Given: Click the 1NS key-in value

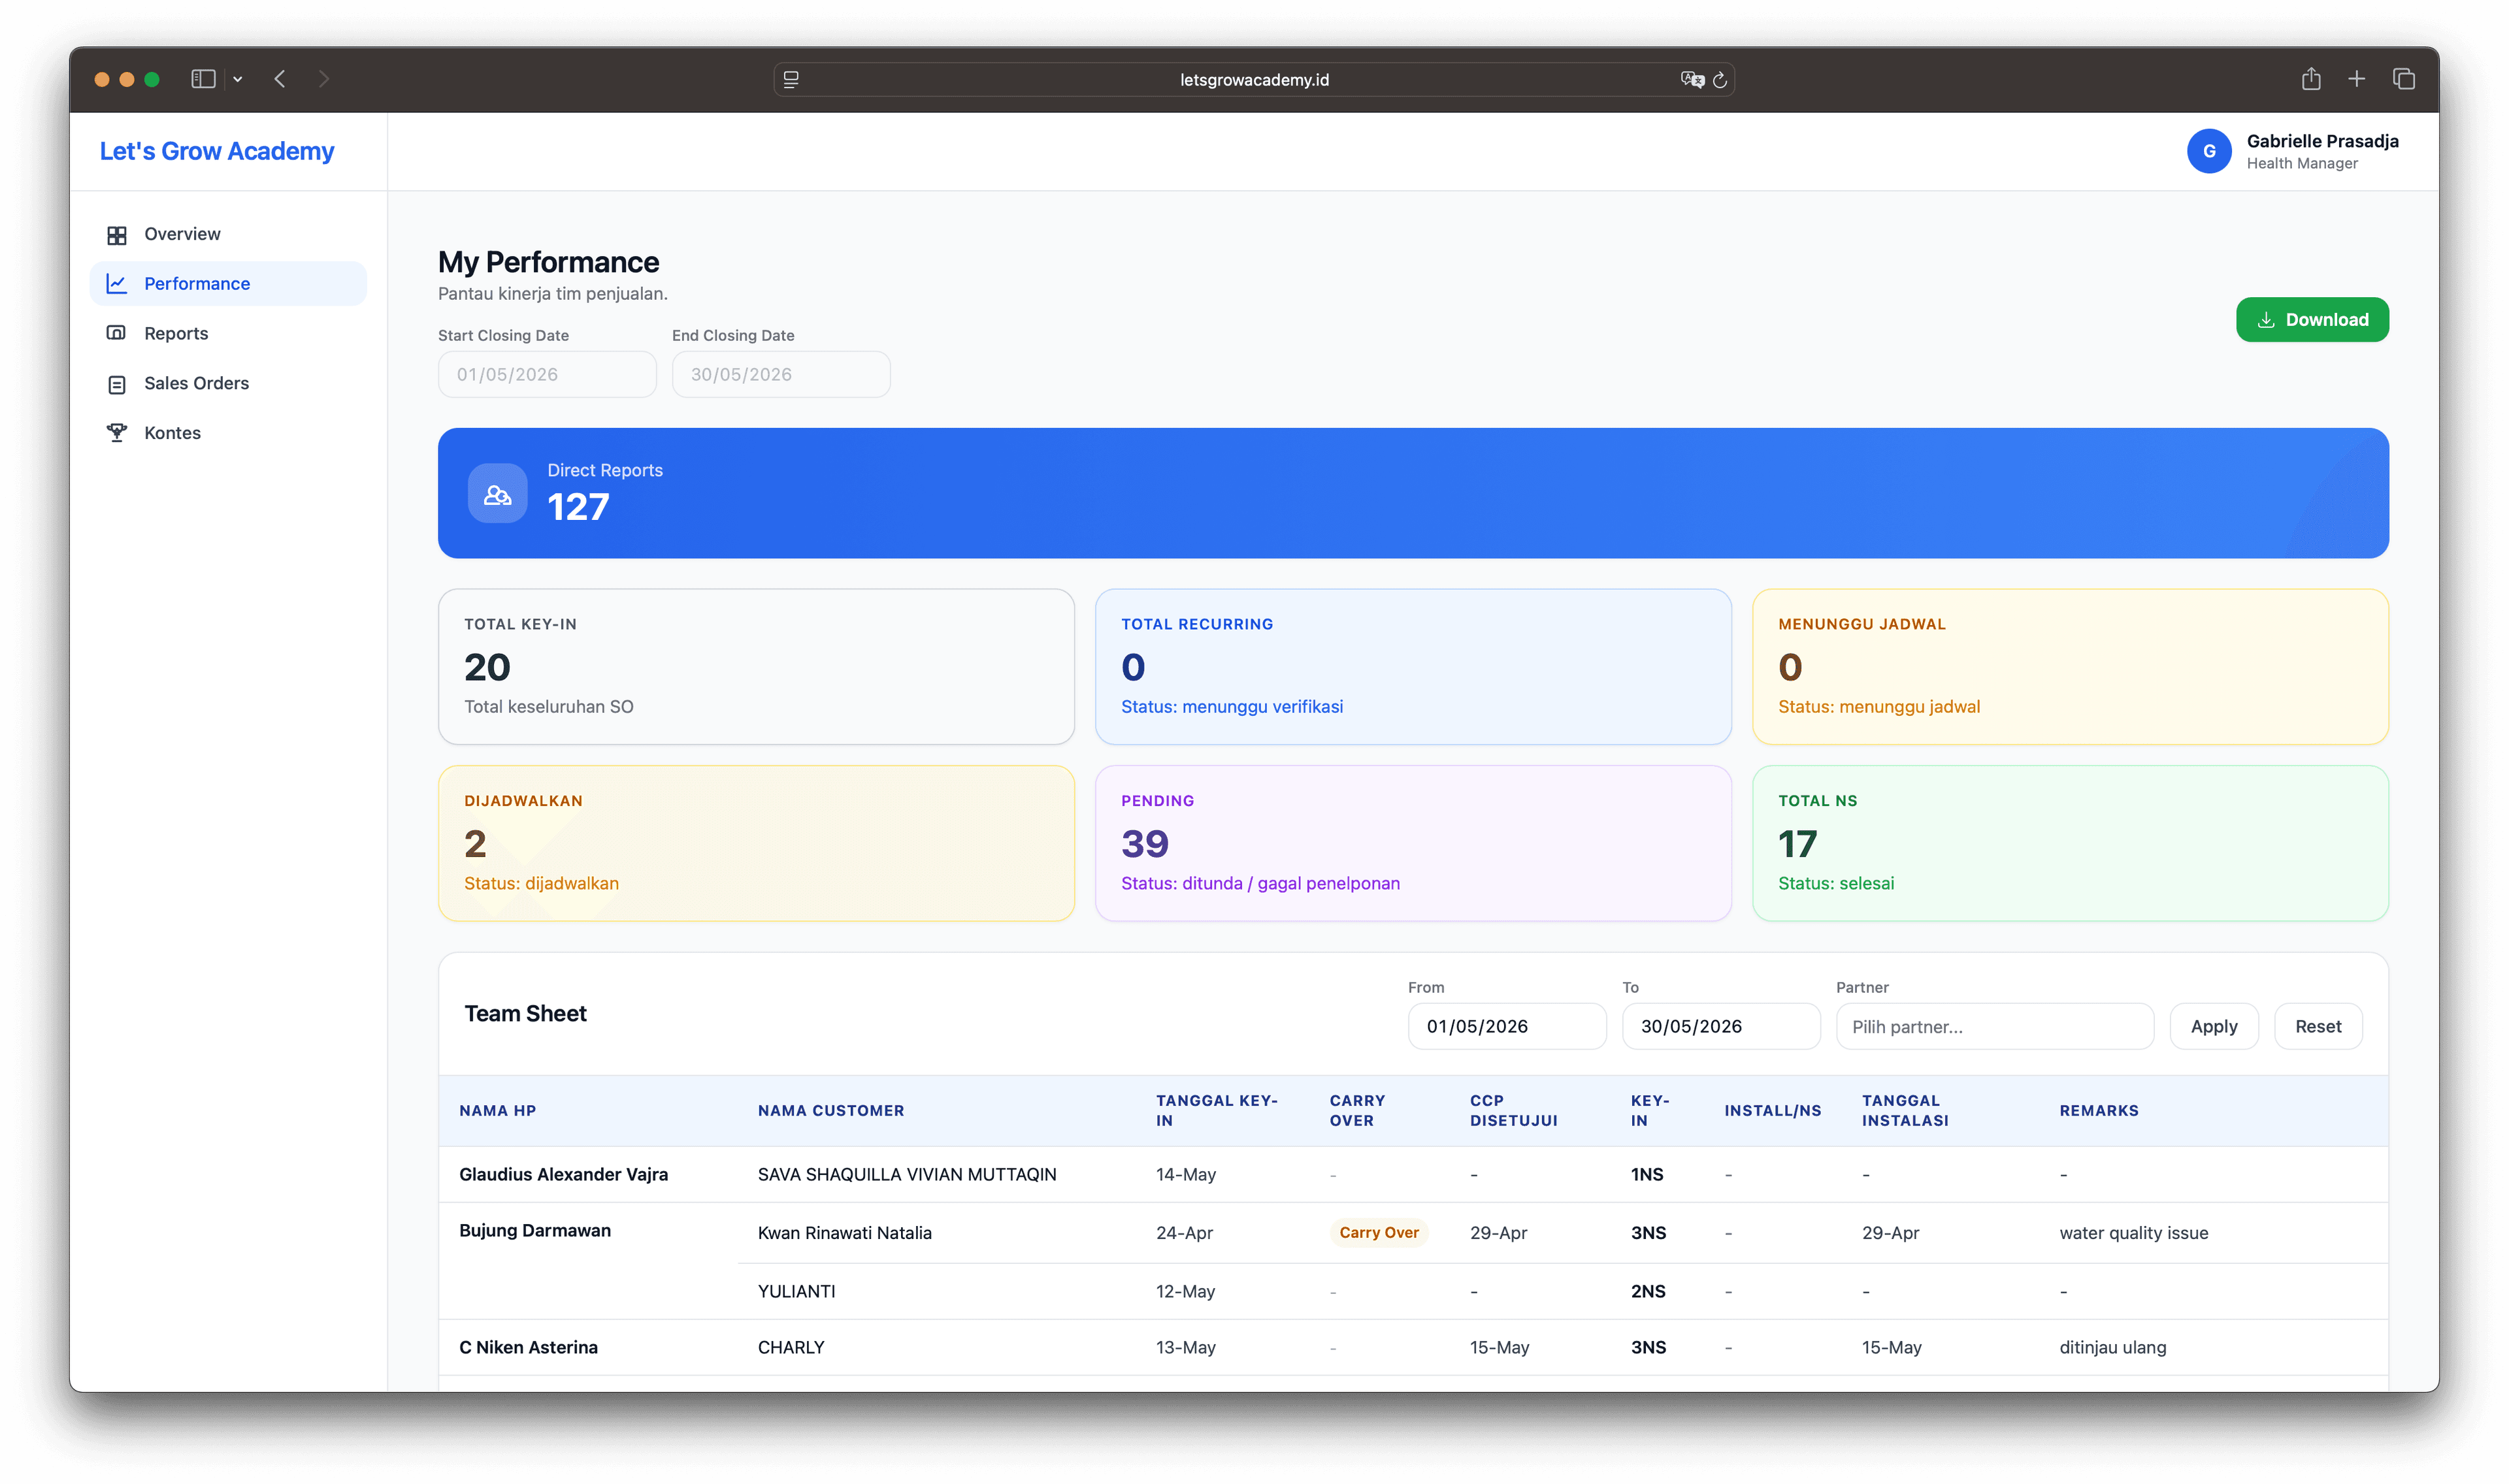Looking at the screenshot, I should [1646, 1174].
